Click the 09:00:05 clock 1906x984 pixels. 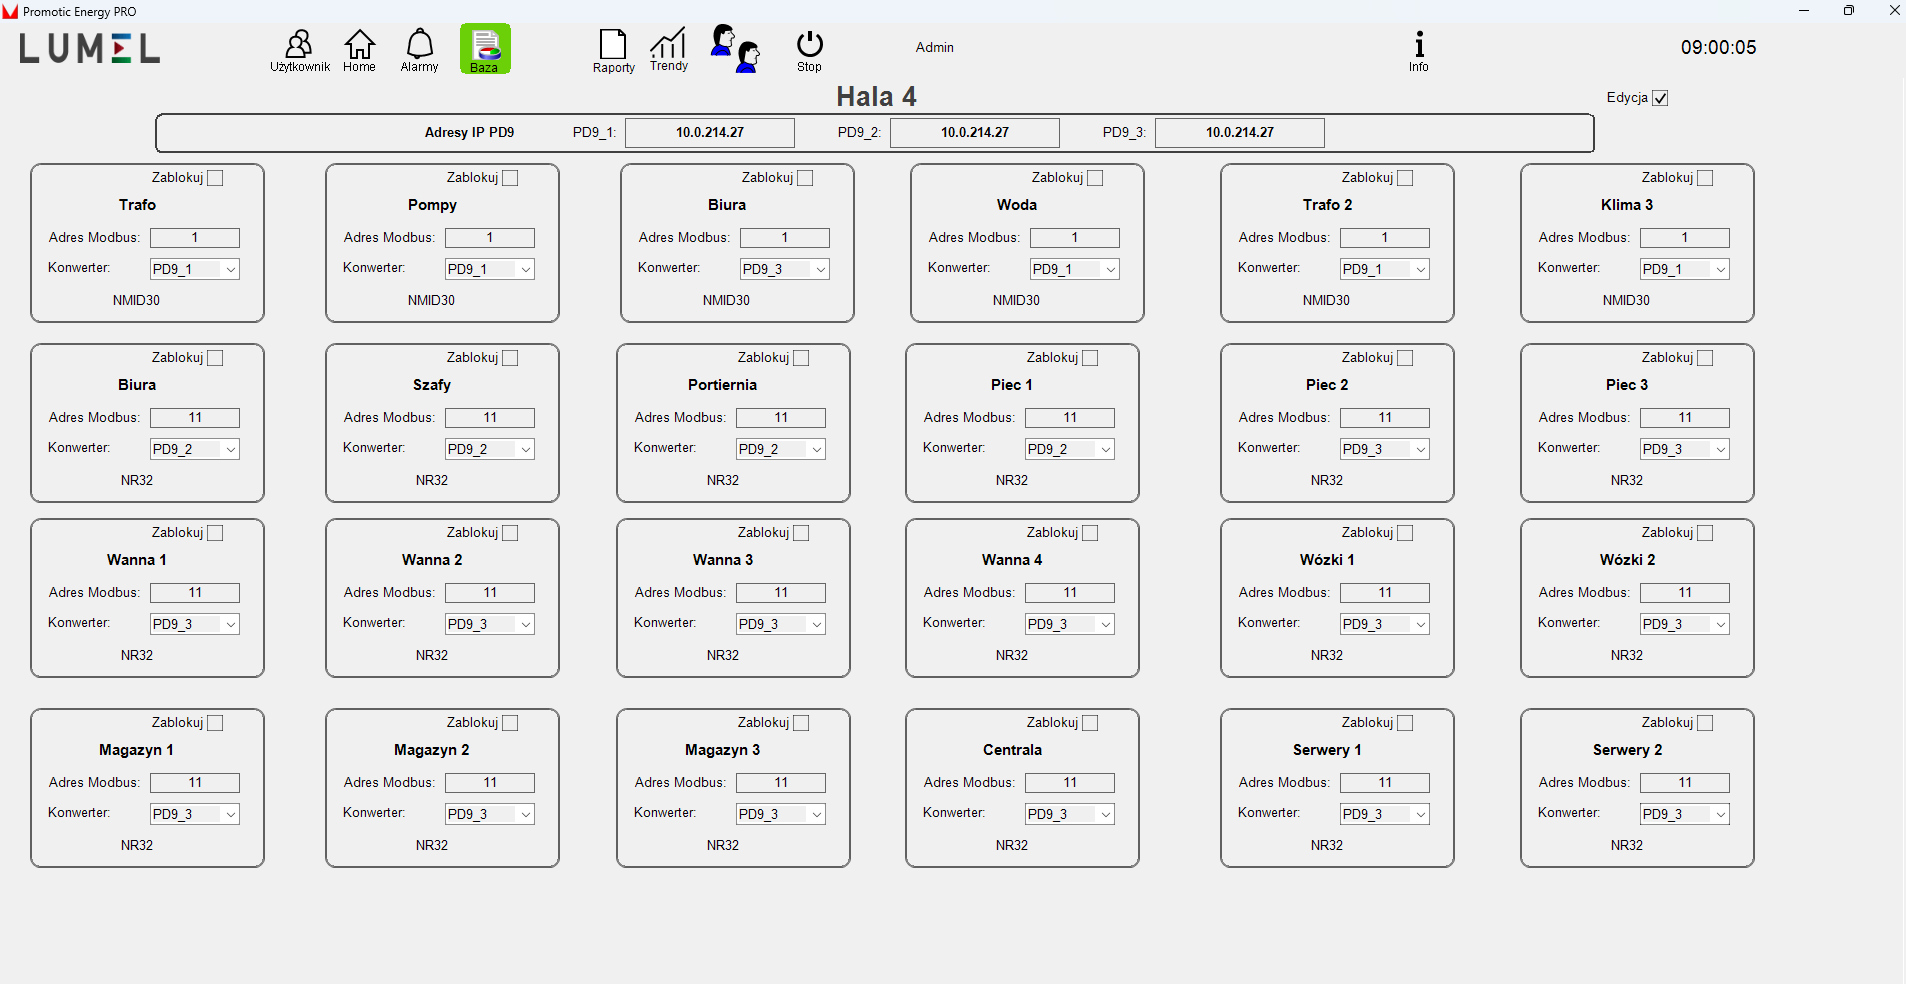click(x=1718, y=47)
